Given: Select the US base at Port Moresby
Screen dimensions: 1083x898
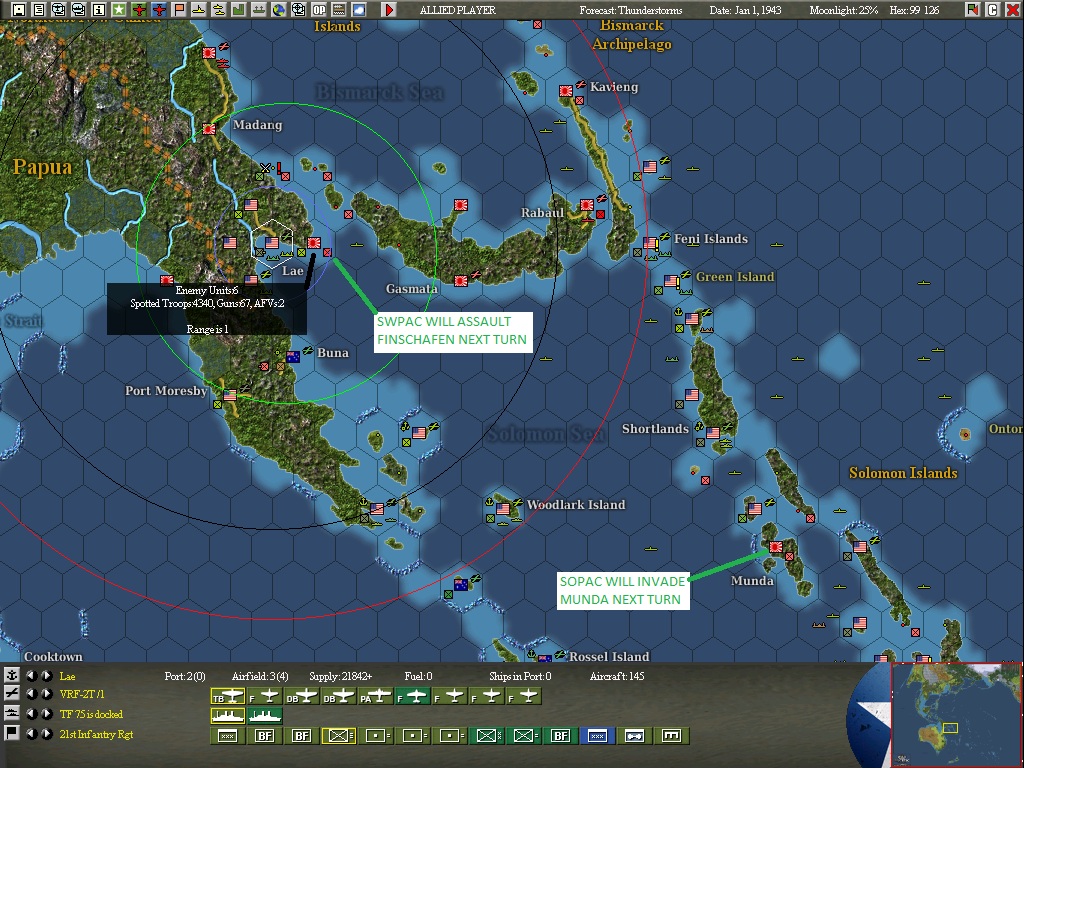Looking at the screenshot, I should (x=230, y=395).
